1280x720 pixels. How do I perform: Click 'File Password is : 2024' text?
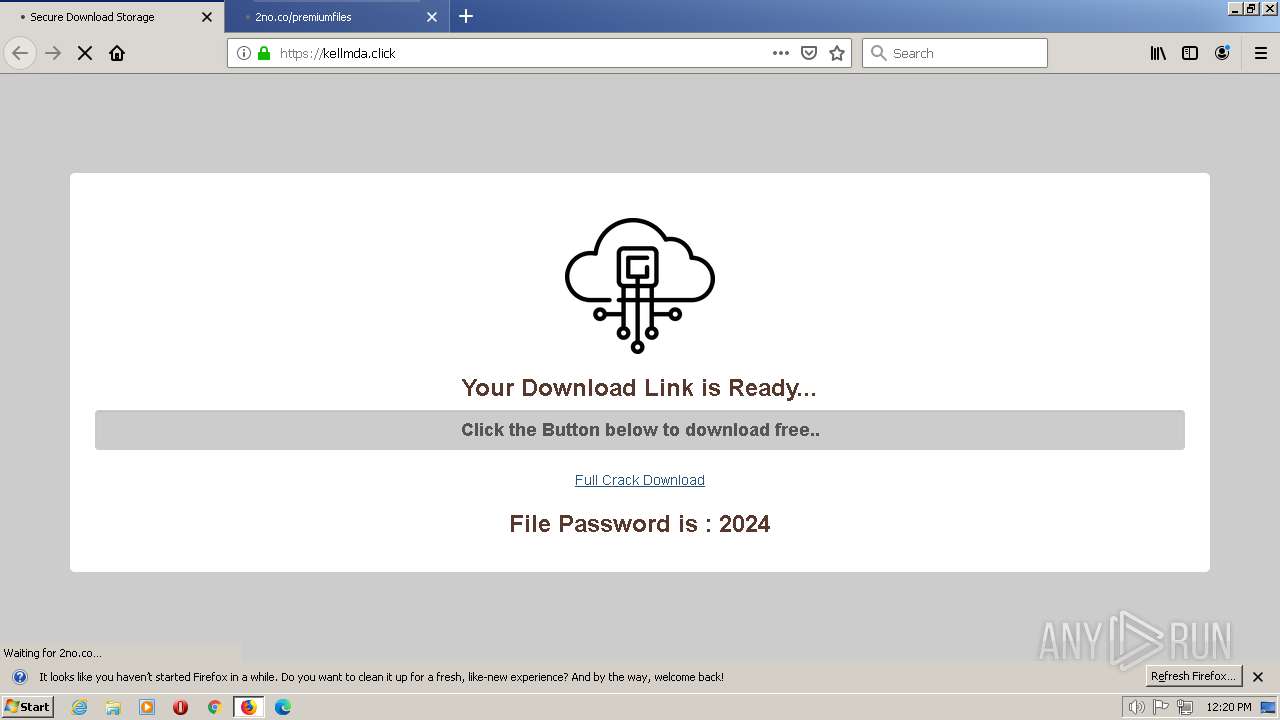tap(640, 524)
